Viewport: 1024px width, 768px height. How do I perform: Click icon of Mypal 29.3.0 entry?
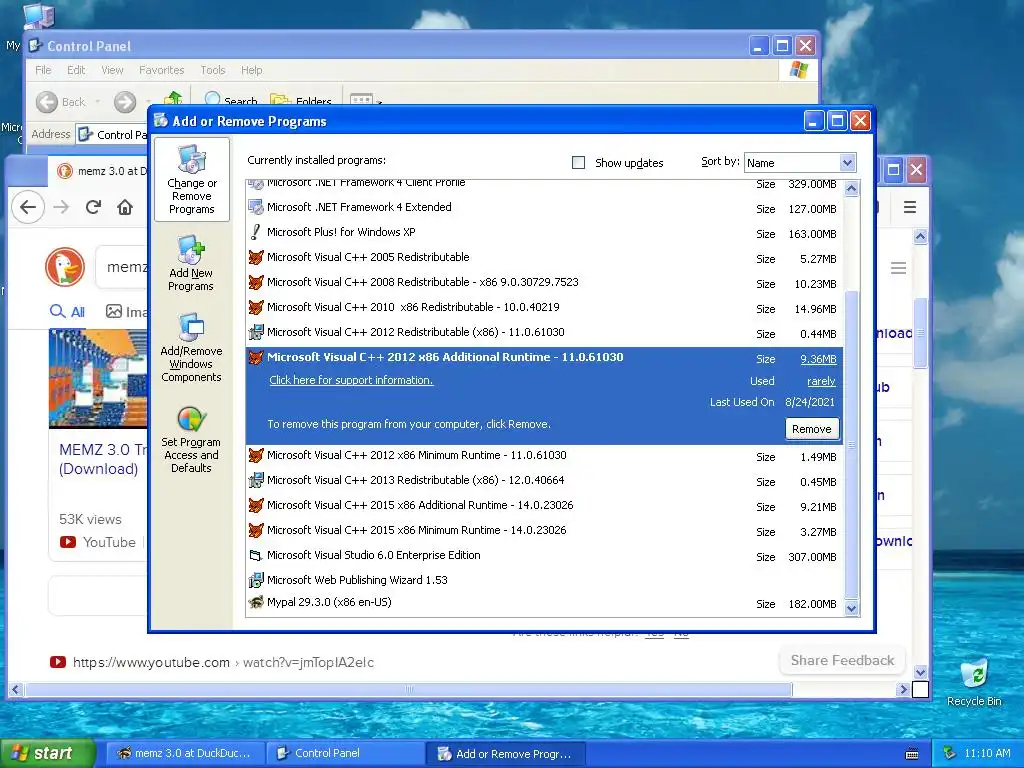click(256, 602)
